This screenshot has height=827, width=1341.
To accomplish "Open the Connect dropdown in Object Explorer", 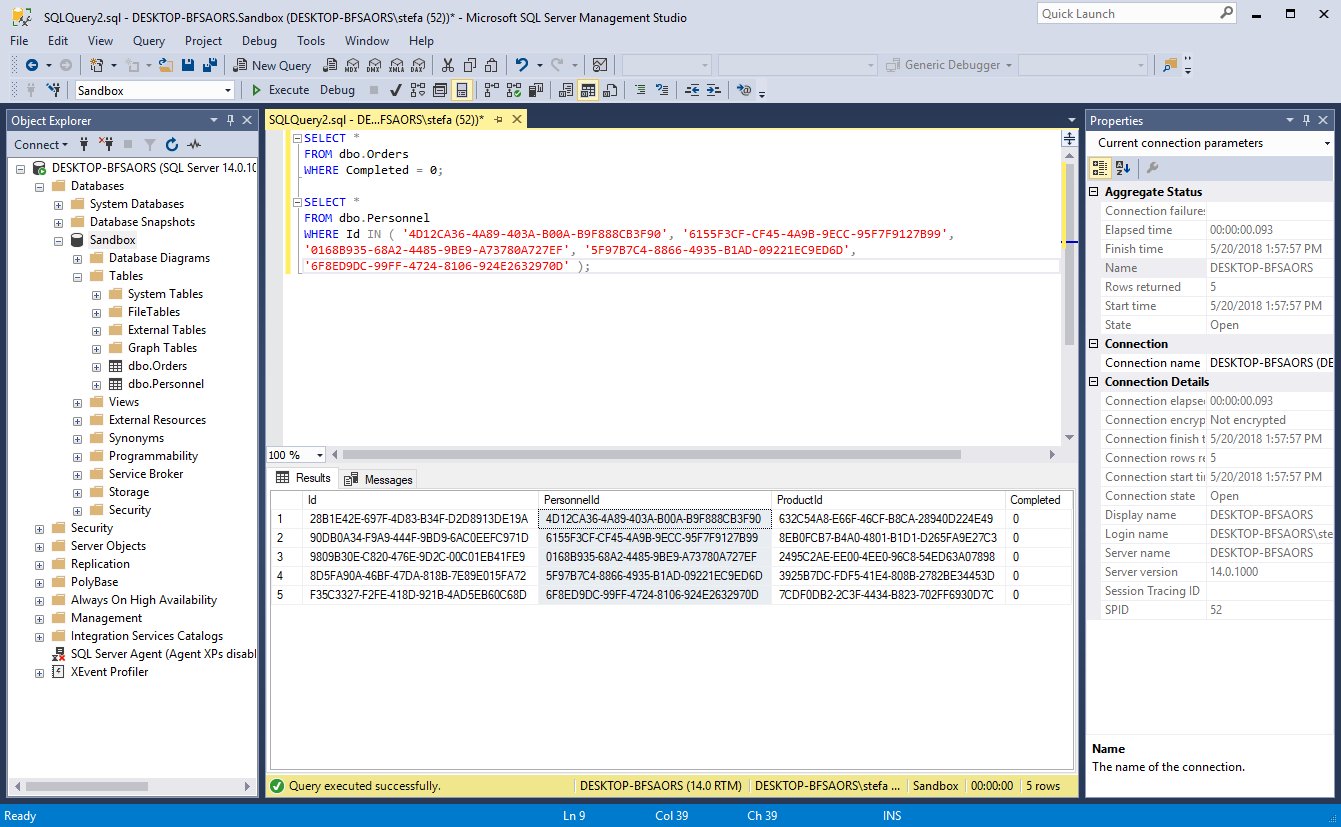I will (x=39, y=144).
